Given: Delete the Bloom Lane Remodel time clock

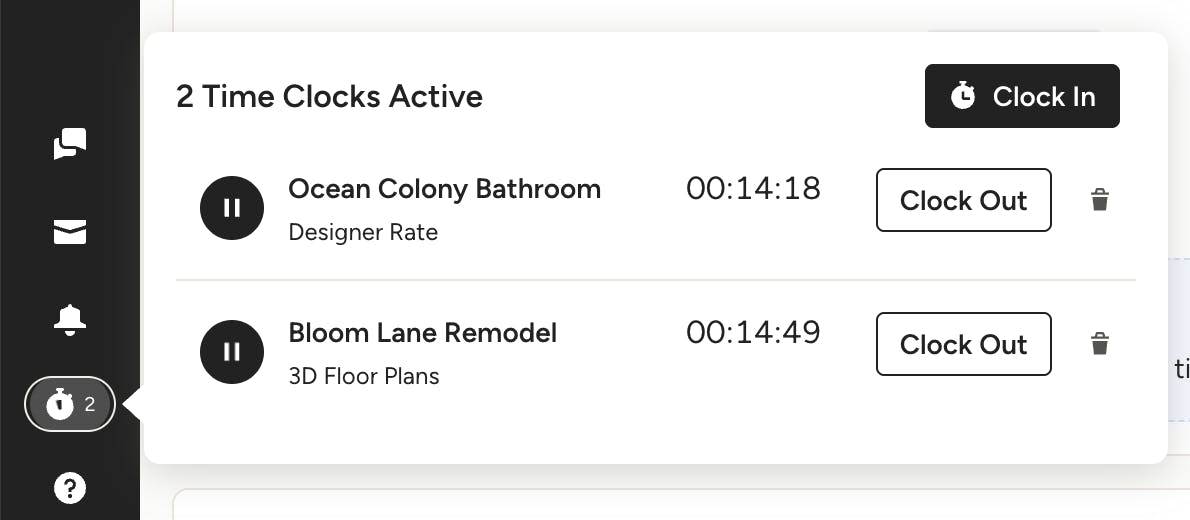Looking at the screenshot, I should [1100, 344].
